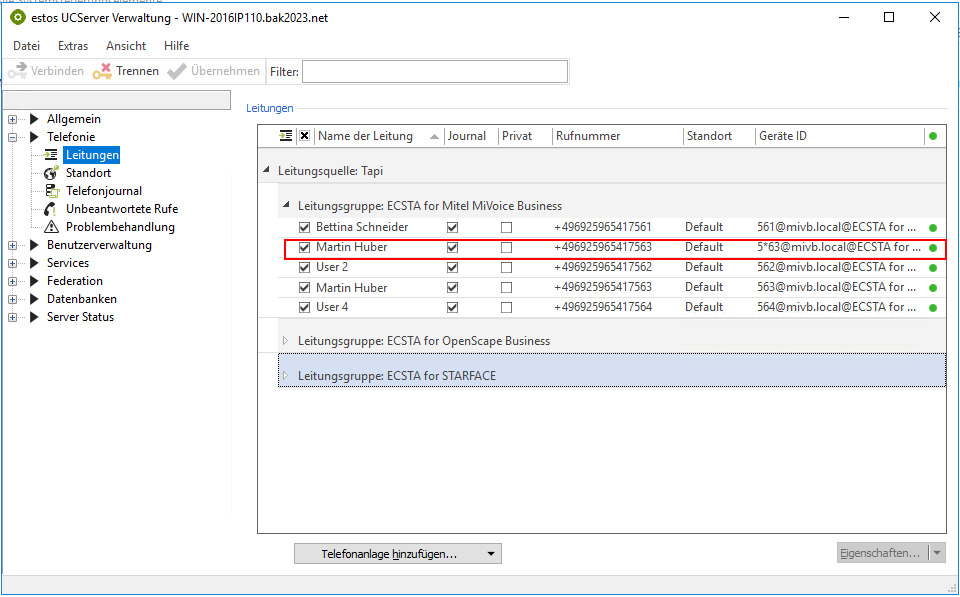Open Standort globe icon in tree
The height and width of the screenshot is (597, 960).
tap(51, 173)
